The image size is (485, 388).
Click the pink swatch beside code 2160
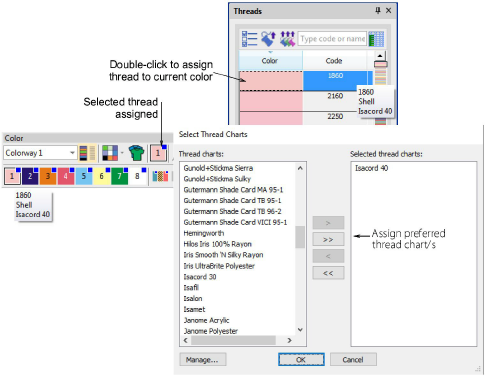point(271,101)
